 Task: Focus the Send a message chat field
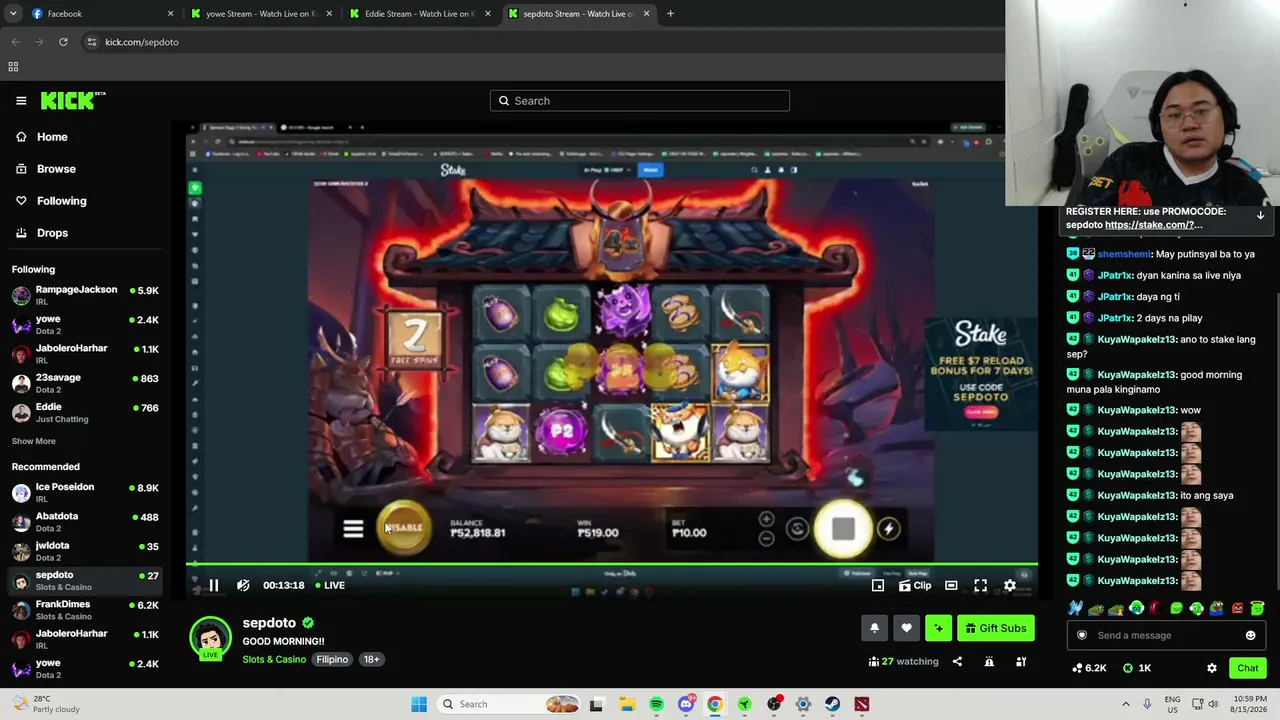1164,635
